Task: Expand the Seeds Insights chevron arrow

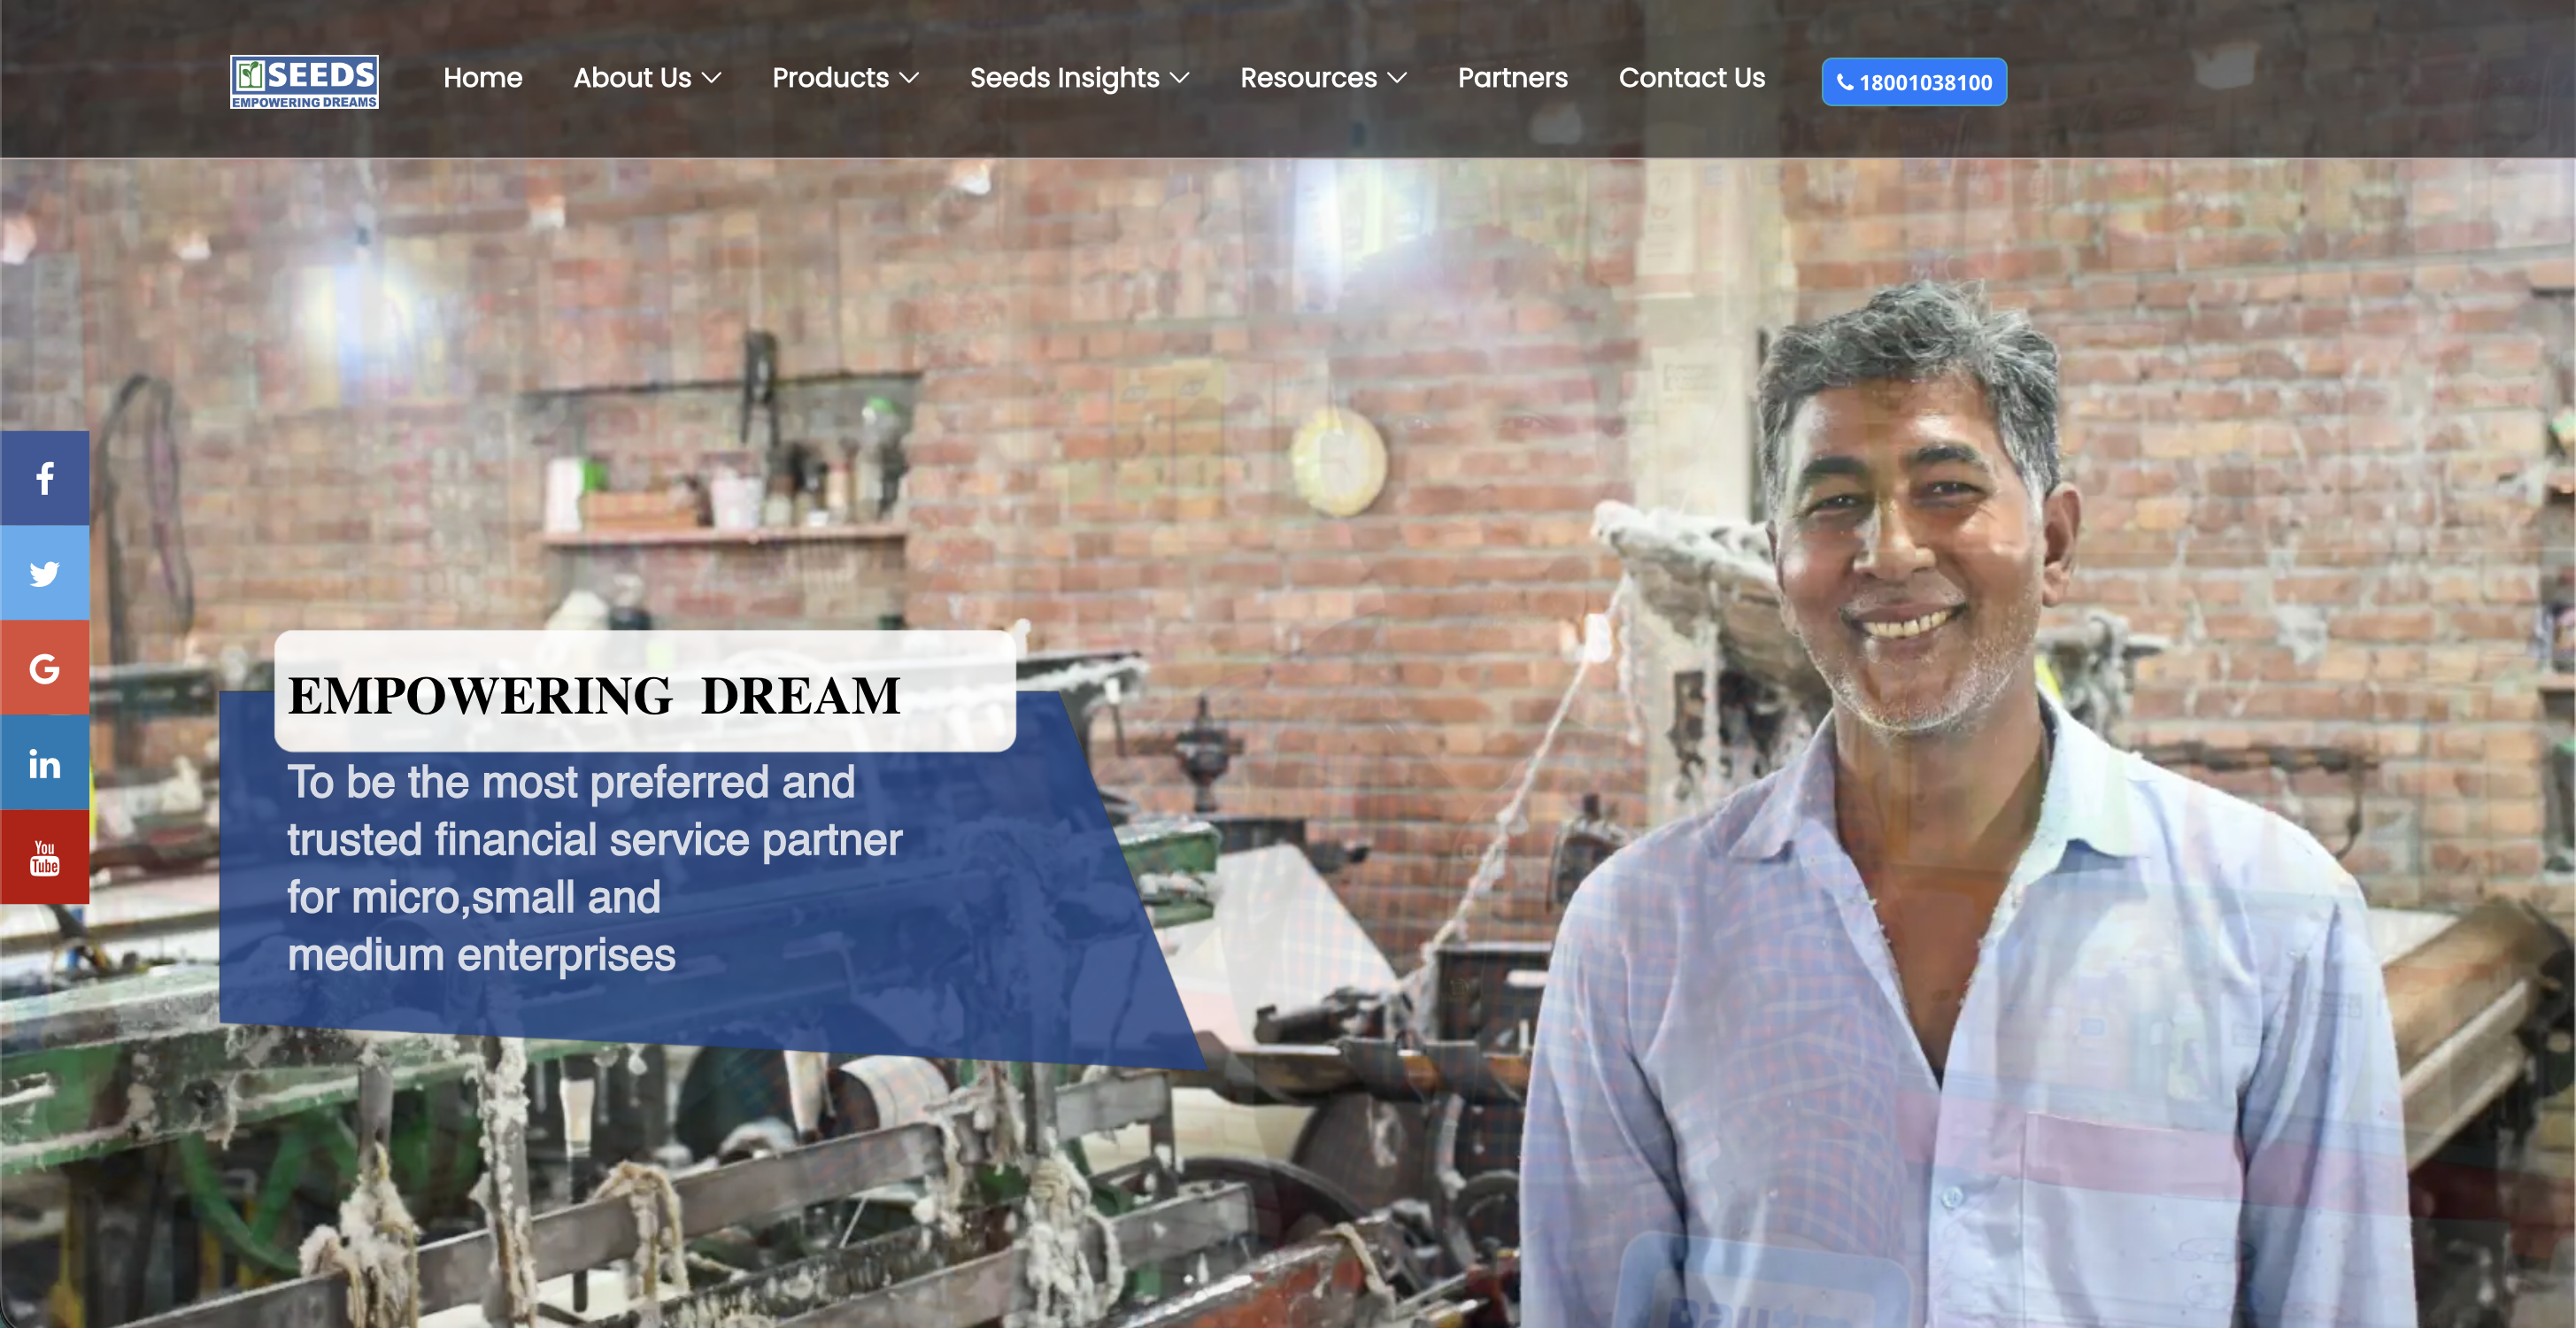Action: point(1180,78)
